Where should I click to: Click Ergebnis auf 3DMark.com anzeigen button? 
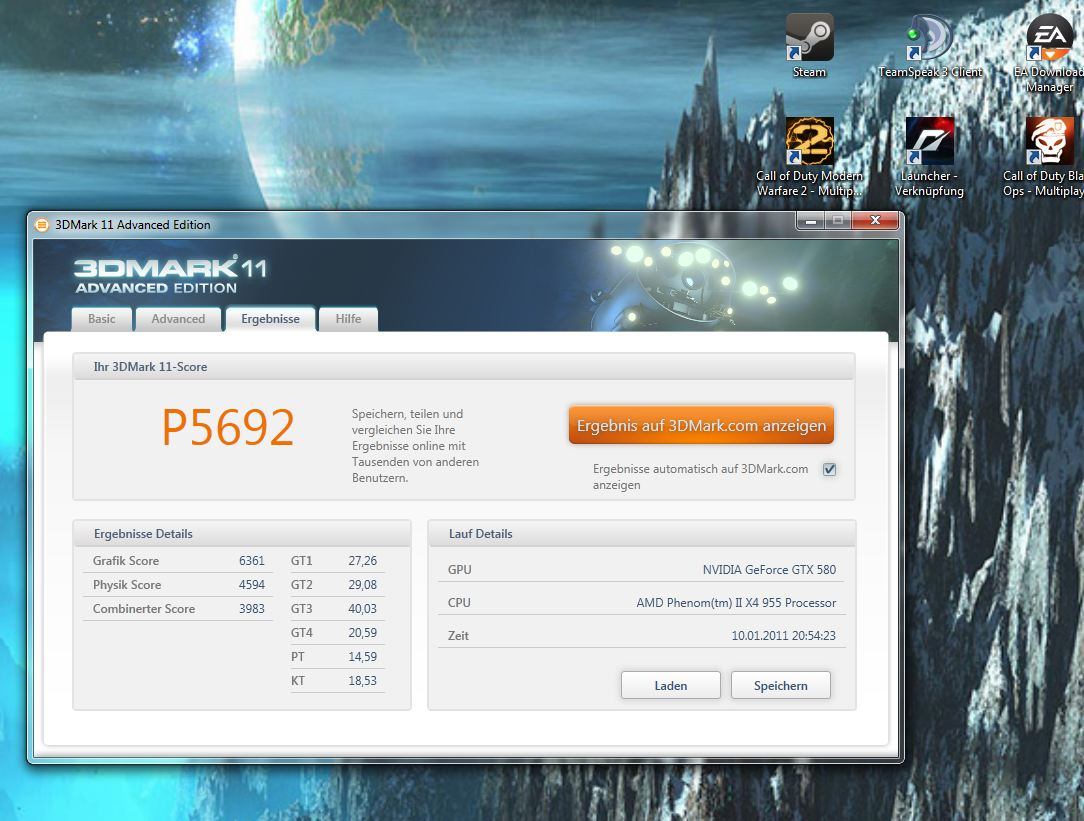click(701, 425)
